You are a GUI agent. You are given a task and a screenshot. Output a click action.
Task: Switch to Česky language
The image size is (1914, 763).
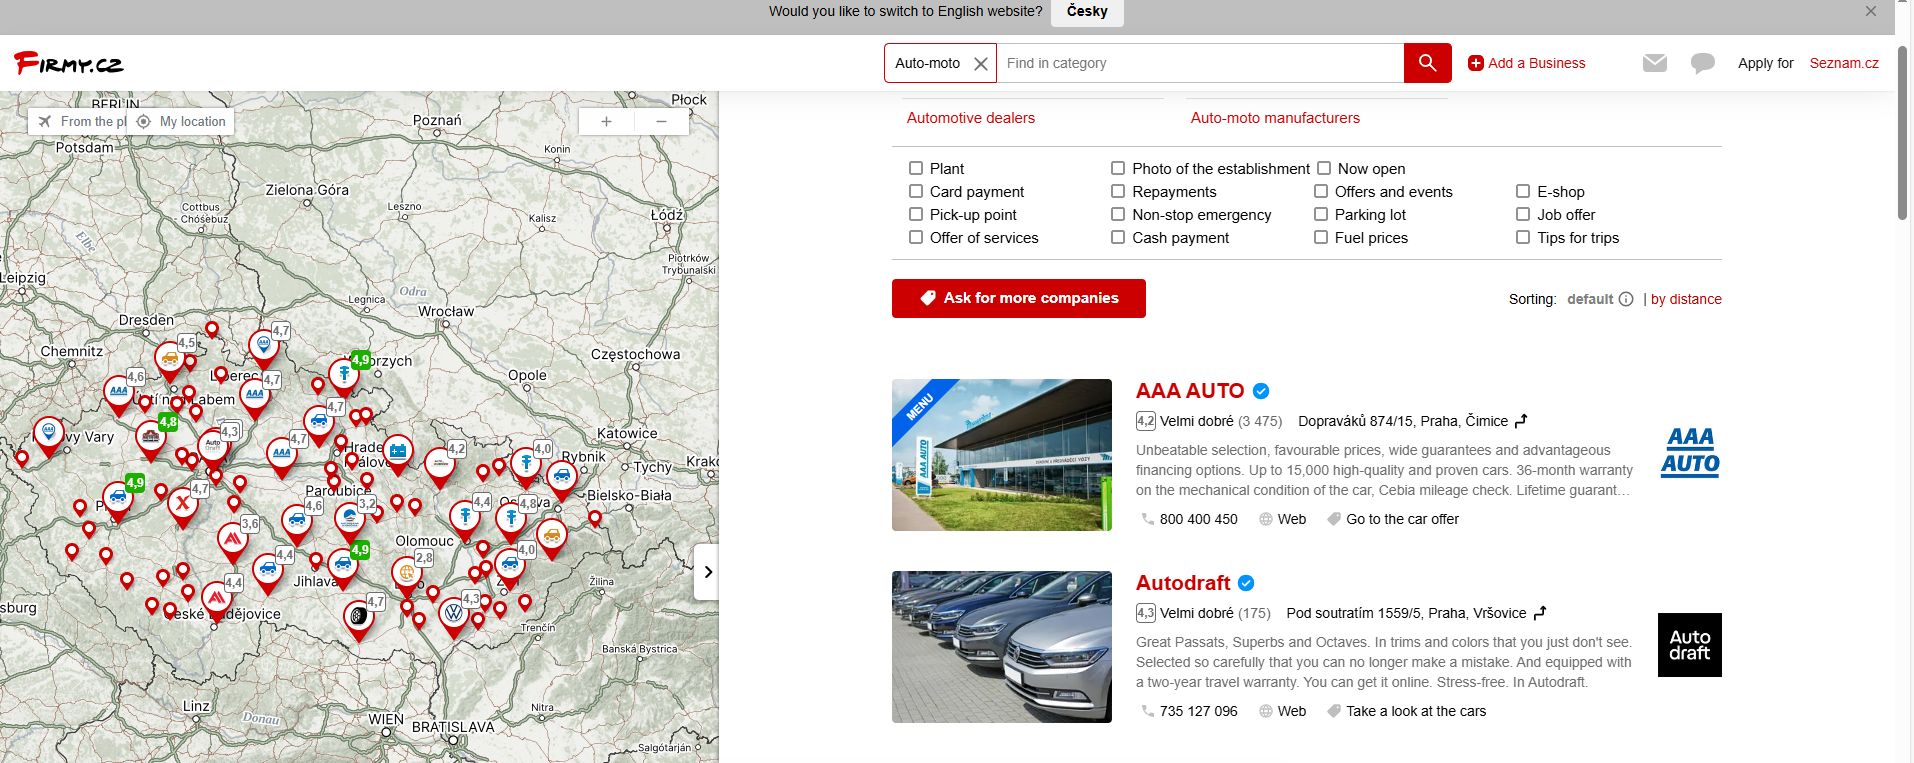point(1087,11)
